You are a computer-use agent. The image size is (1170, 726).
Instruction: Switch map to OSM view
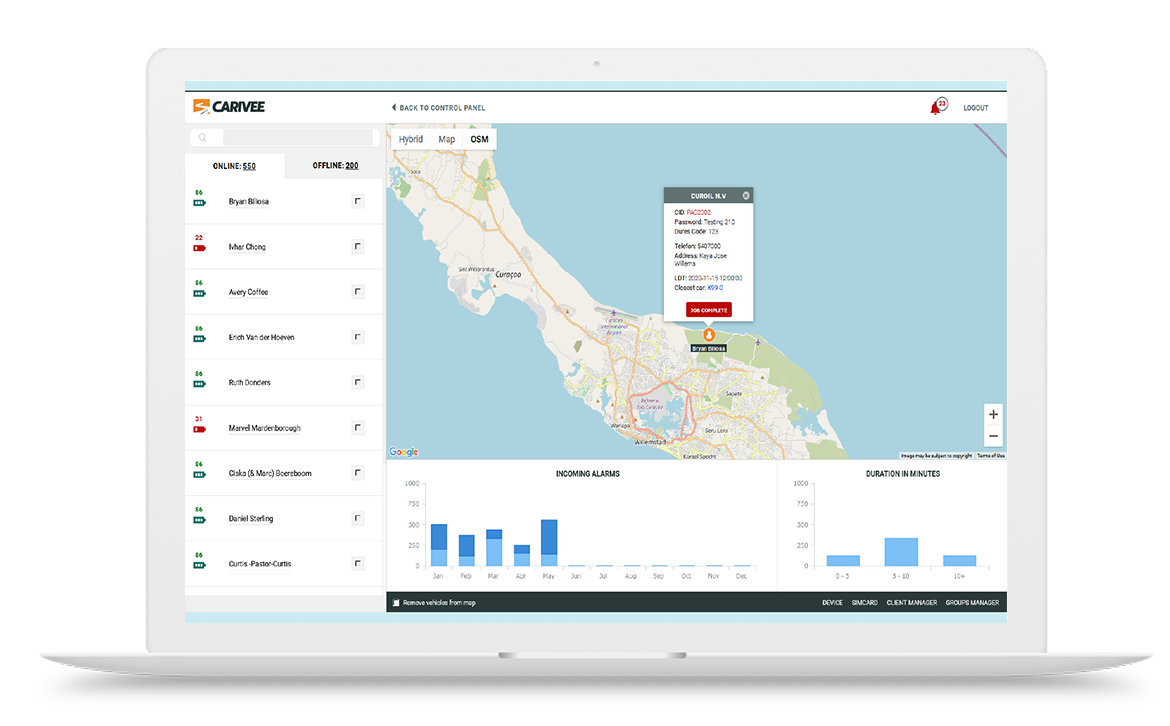point(479,139)
